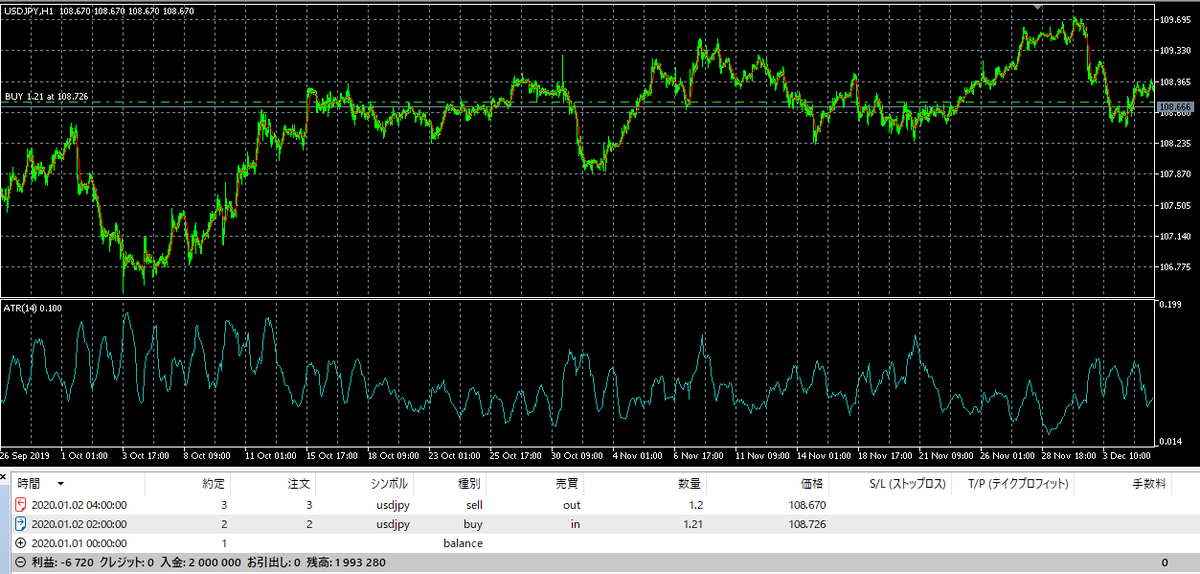Click the 106.775 price scale label
Viewport: 1200px width, 574px height.
coord(1174,267)
